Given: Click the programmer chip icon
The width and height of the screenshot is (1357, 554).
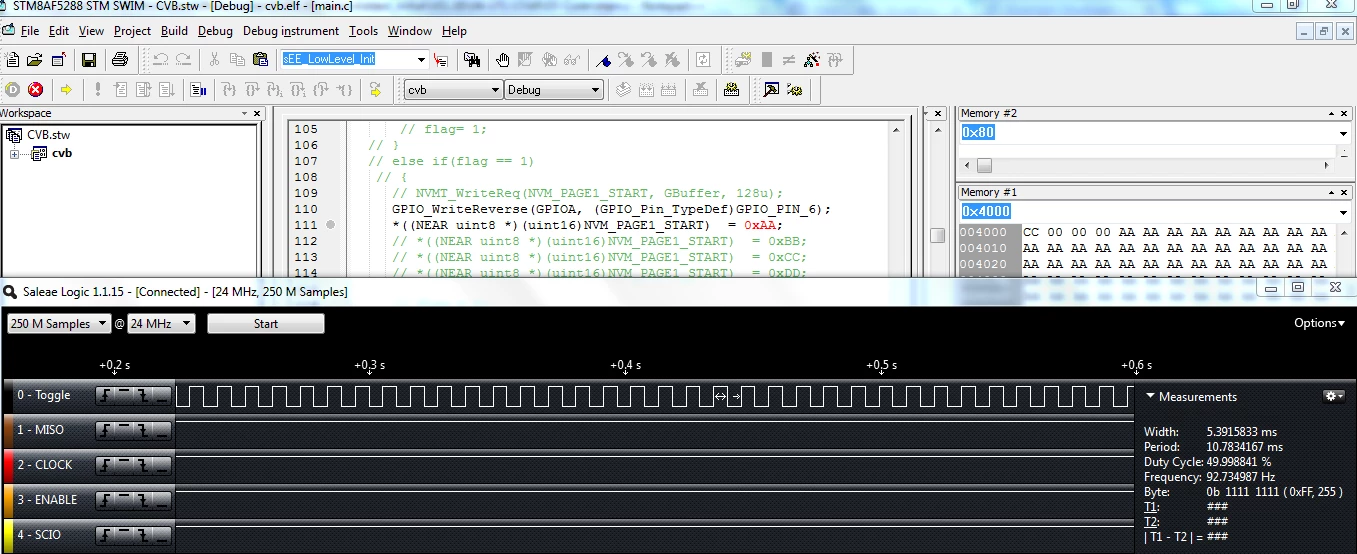Looking at the screenshot, I should [732, 90].
